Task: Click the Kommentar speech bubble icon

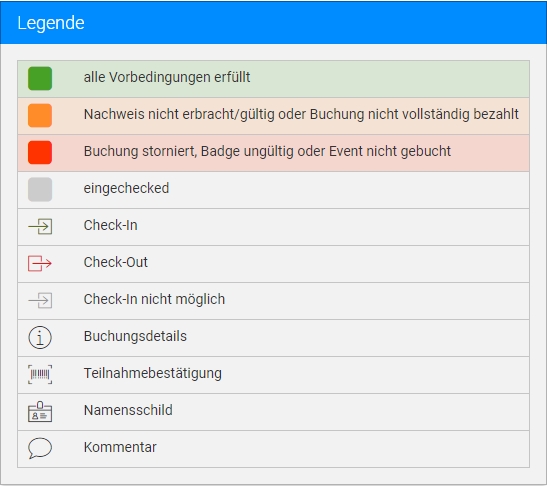Action: 40,448
